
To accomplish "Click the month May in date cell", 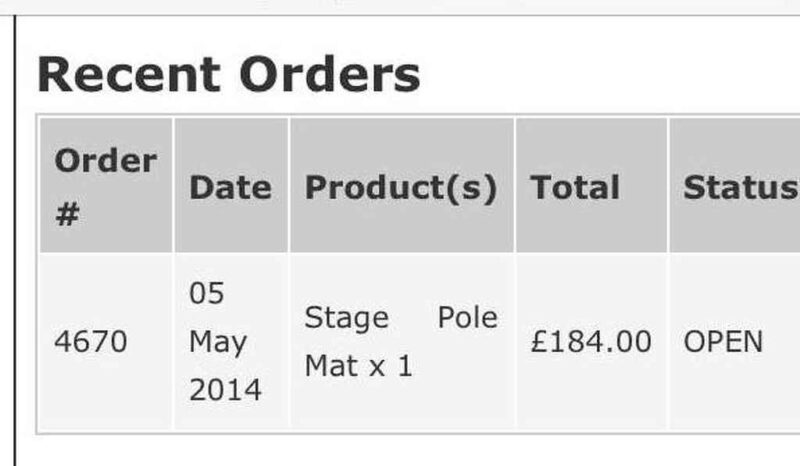I will tap(218, 342).
